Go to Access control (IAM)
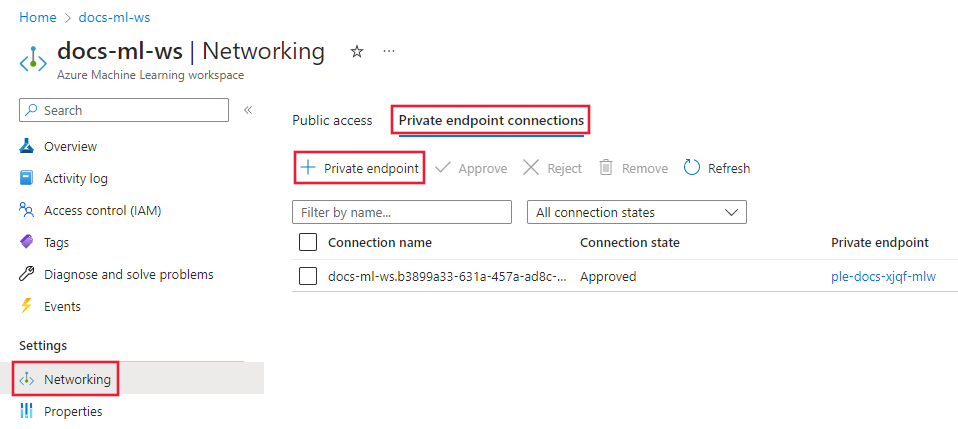The height and width of the screenshot is (429, 958). point(102,210)
